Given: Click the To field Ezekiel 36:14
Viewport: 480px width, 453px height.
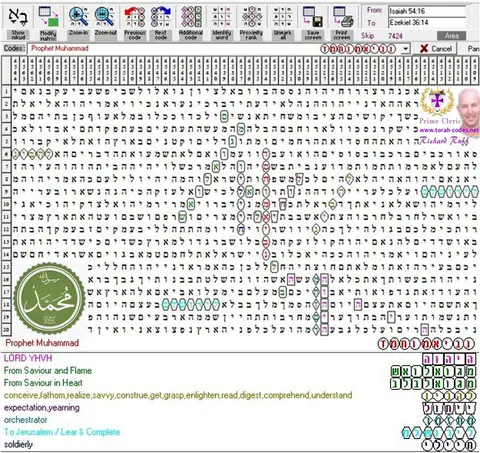Looking at the screenshot, I should (x=427, y=23).
